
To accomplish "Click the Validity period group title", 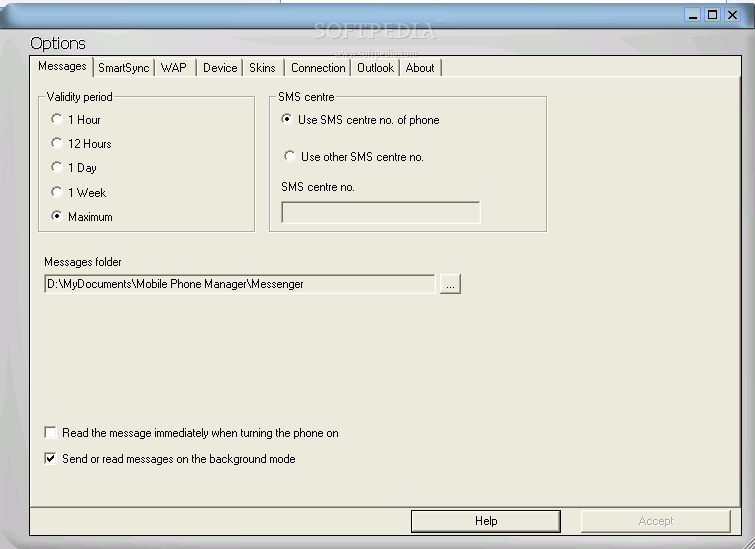I will pyautogui.click(x=79, y=97).
